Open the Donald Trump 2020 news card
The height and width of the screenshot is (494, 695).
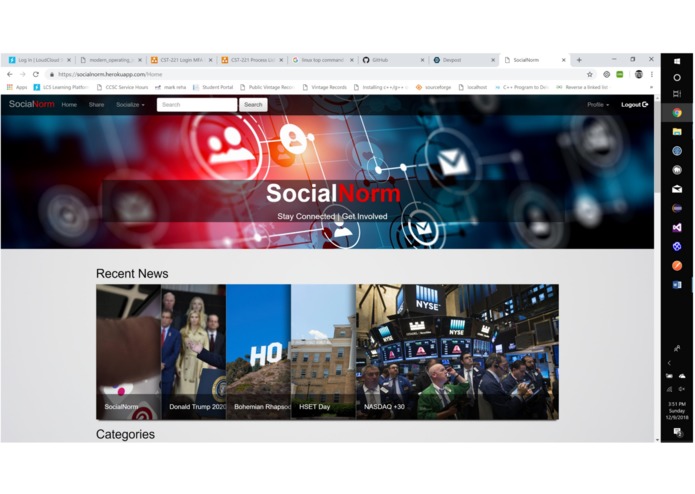tap(194, 352)
